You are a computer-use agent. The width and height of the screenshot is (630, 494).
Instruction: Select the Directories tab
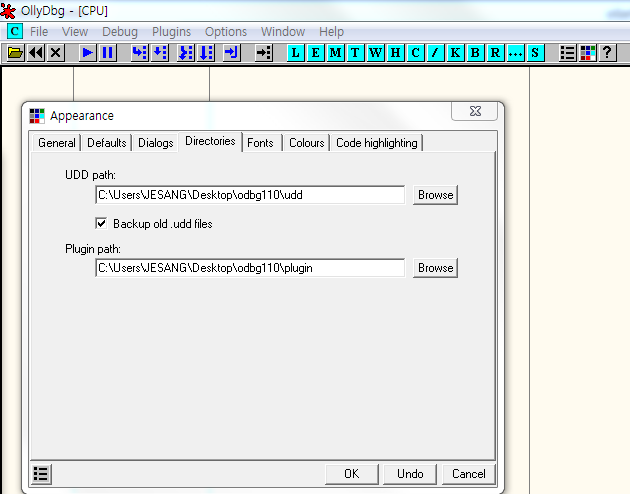(210, 141)
